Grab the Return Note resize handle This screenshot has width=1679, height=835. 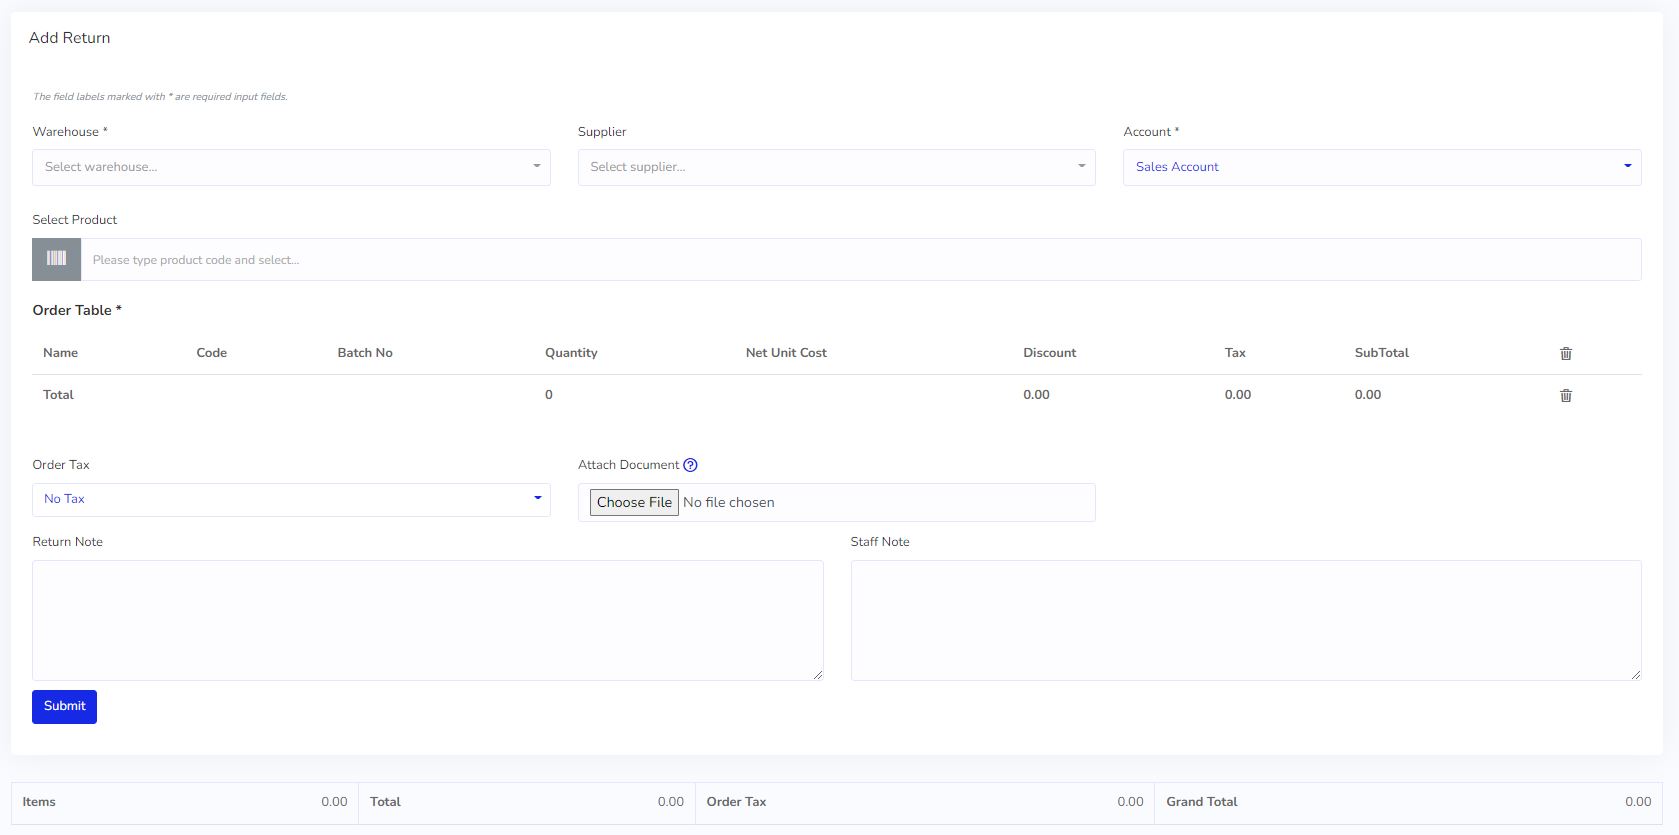(x=817, y=674)
